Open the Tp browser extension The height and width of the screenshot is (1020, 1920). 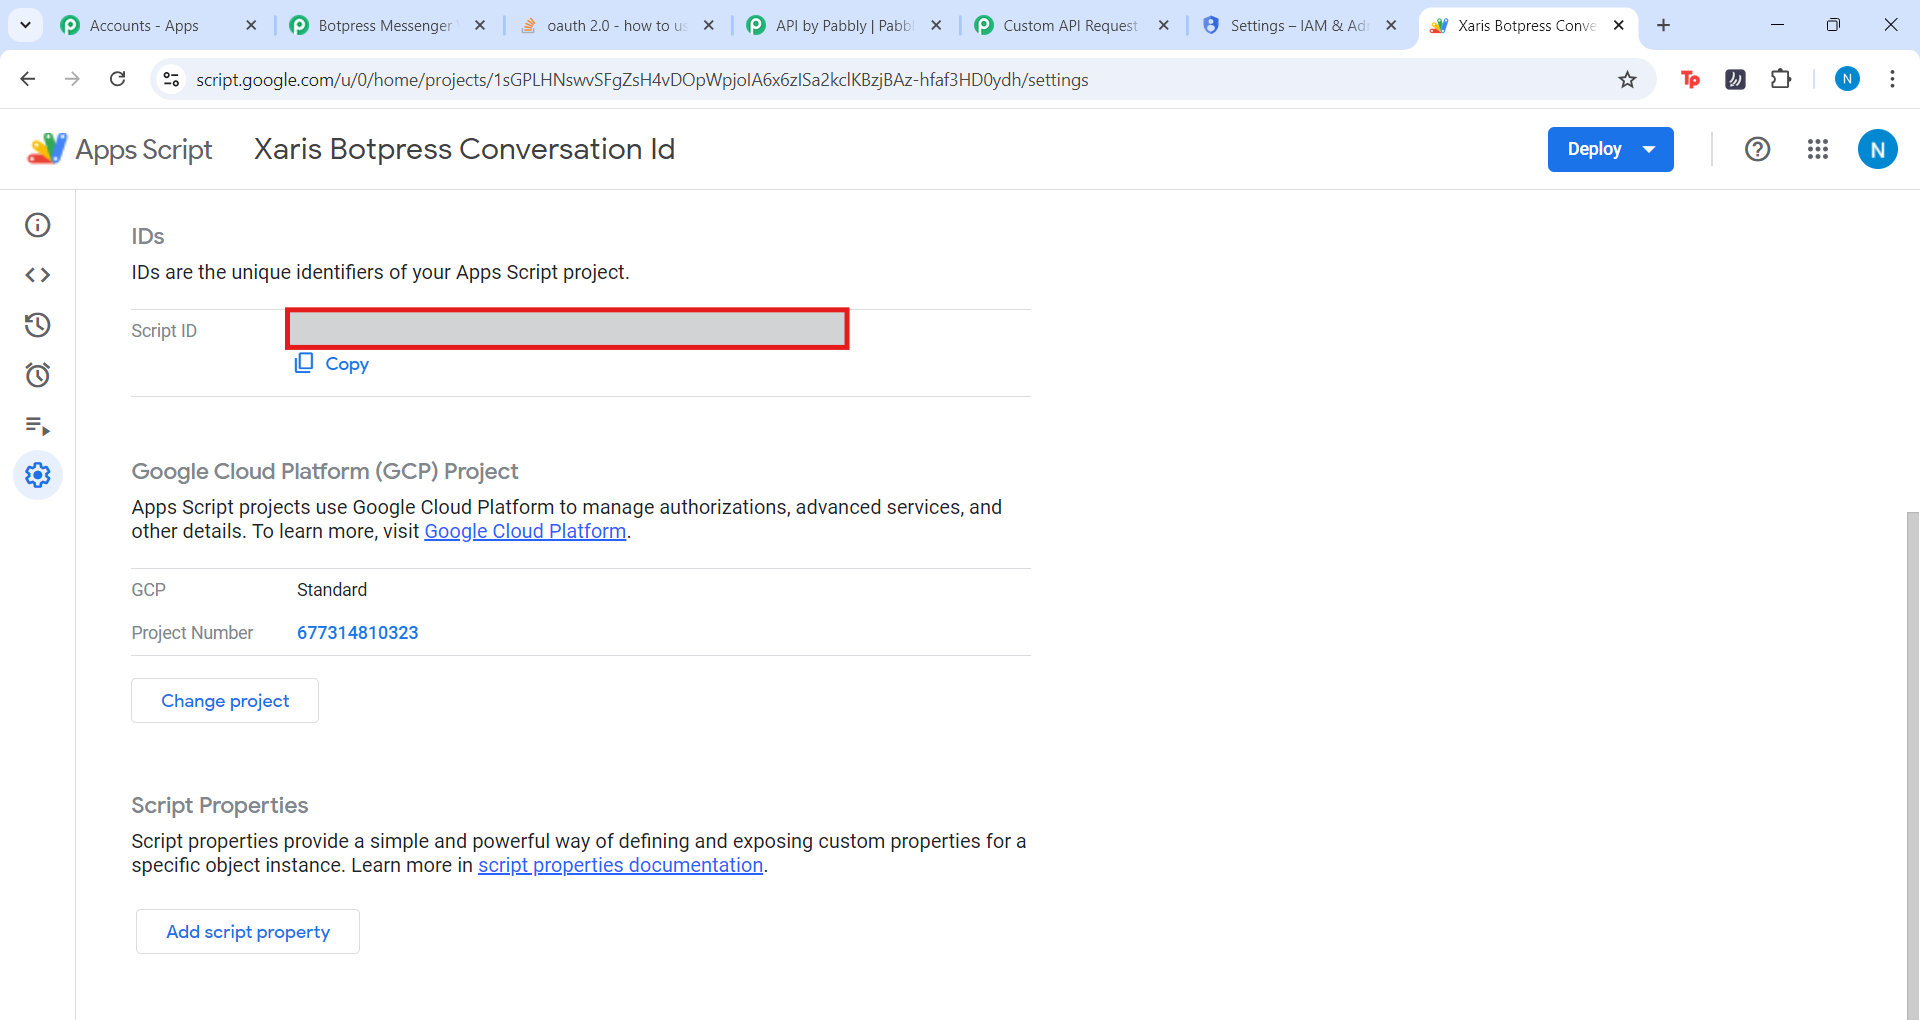(1691, 79)
